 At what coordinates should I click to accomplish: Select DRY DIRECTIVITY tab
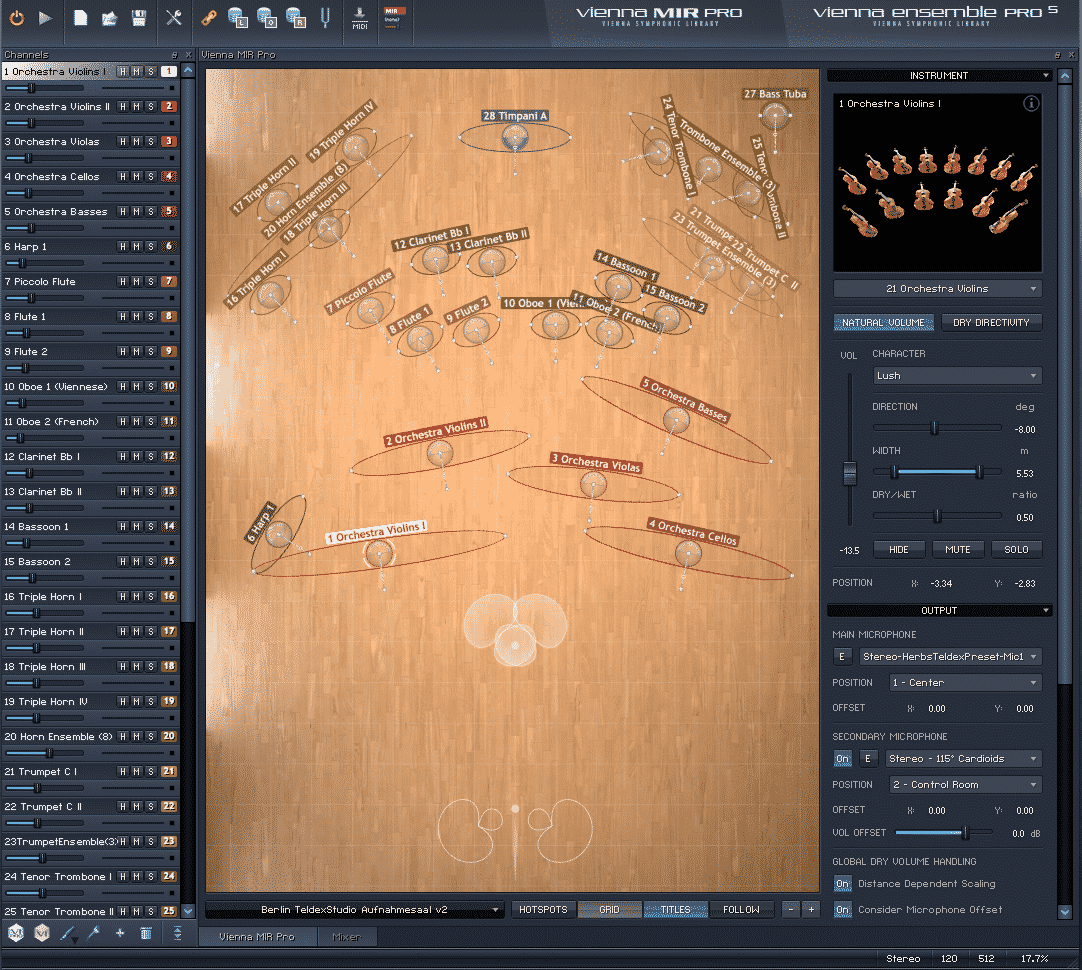(991, 323)
